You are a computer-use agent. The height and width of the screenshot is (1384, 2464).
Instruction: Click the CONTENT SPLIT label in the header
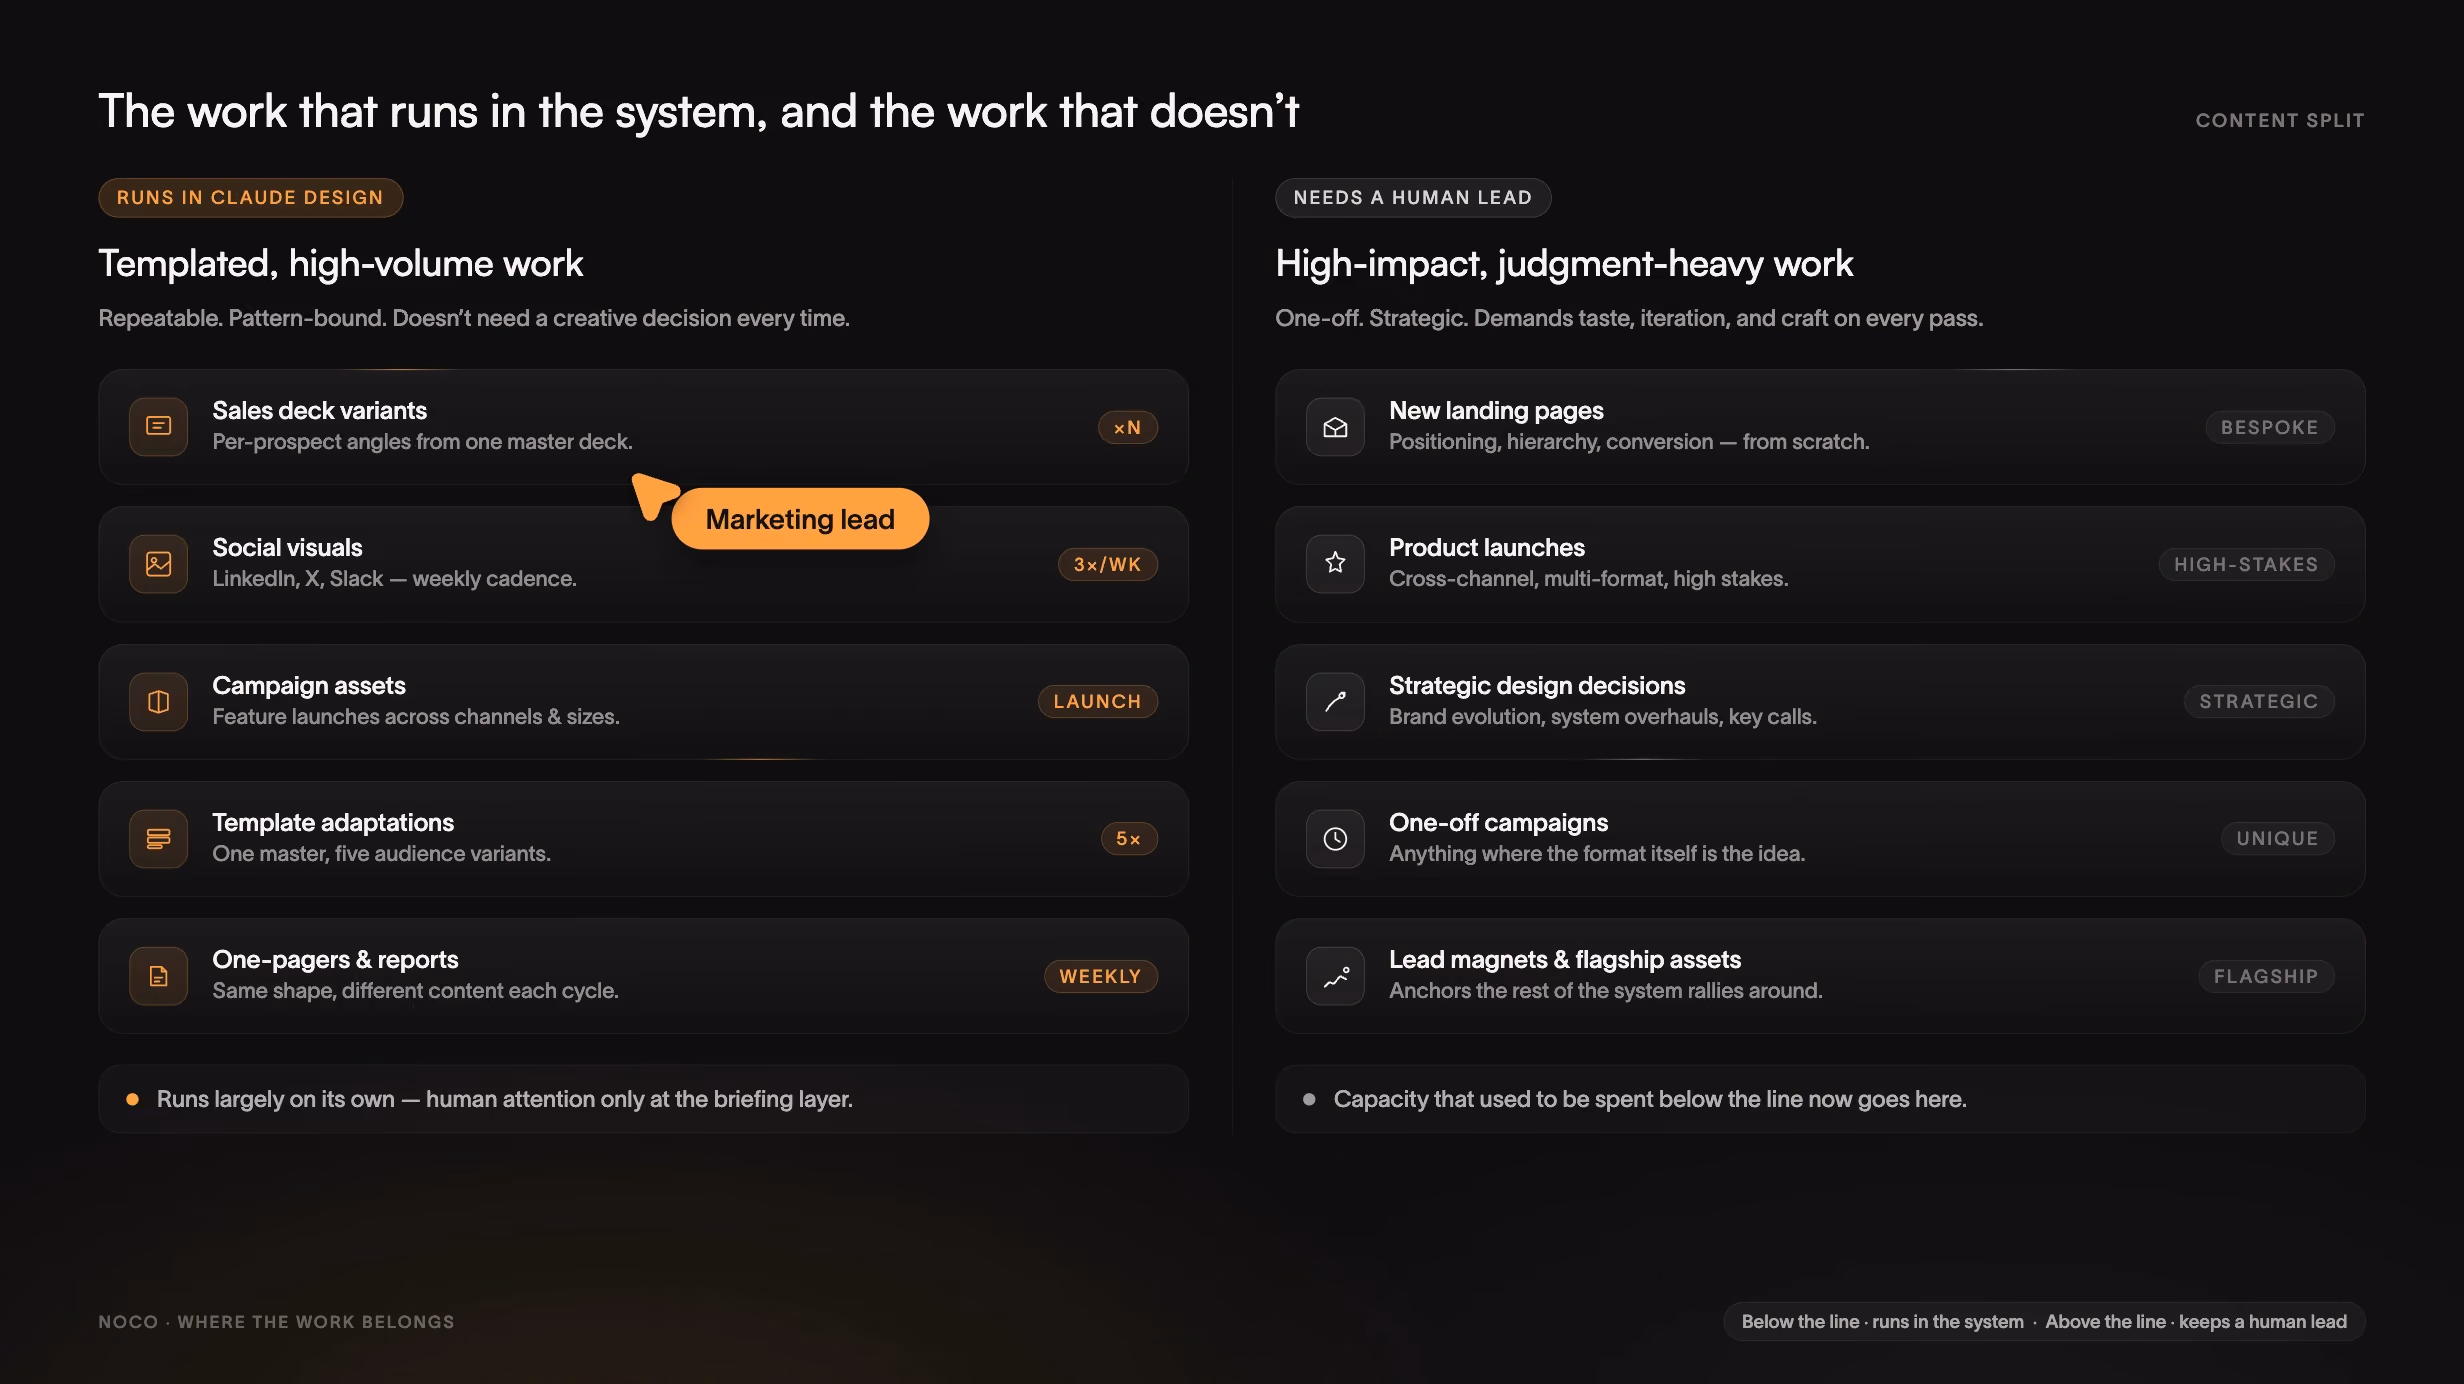pyautogui.click(x=2279, y=121)
